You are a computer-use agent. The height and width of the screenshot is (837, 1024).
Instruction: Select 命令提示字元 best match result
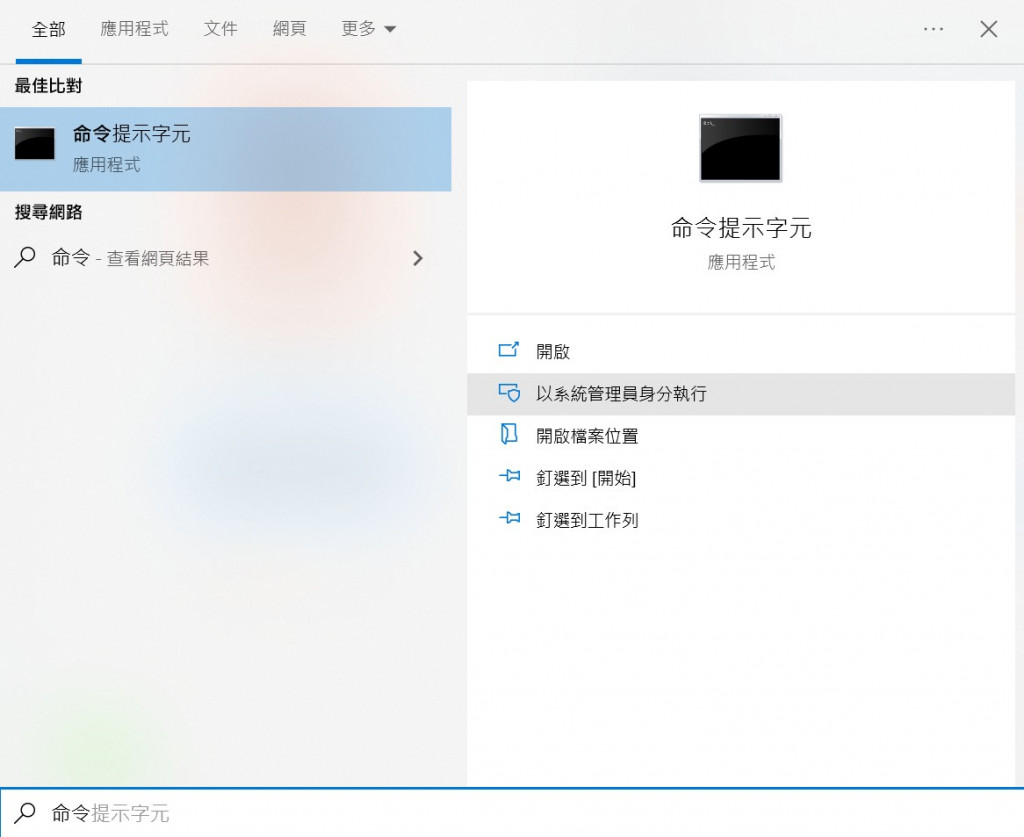[225, 149]
